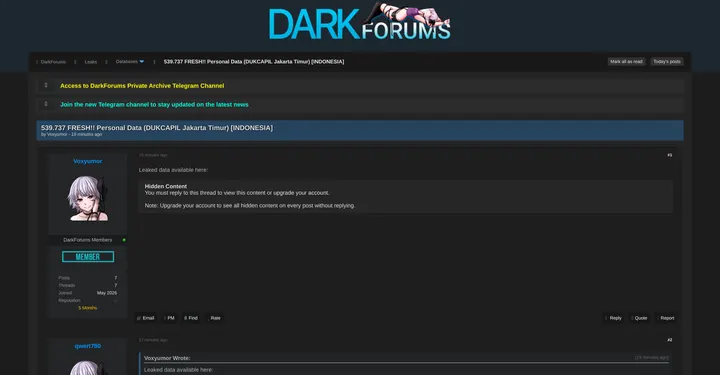Click the upgrade your account note text

(250, 206)
